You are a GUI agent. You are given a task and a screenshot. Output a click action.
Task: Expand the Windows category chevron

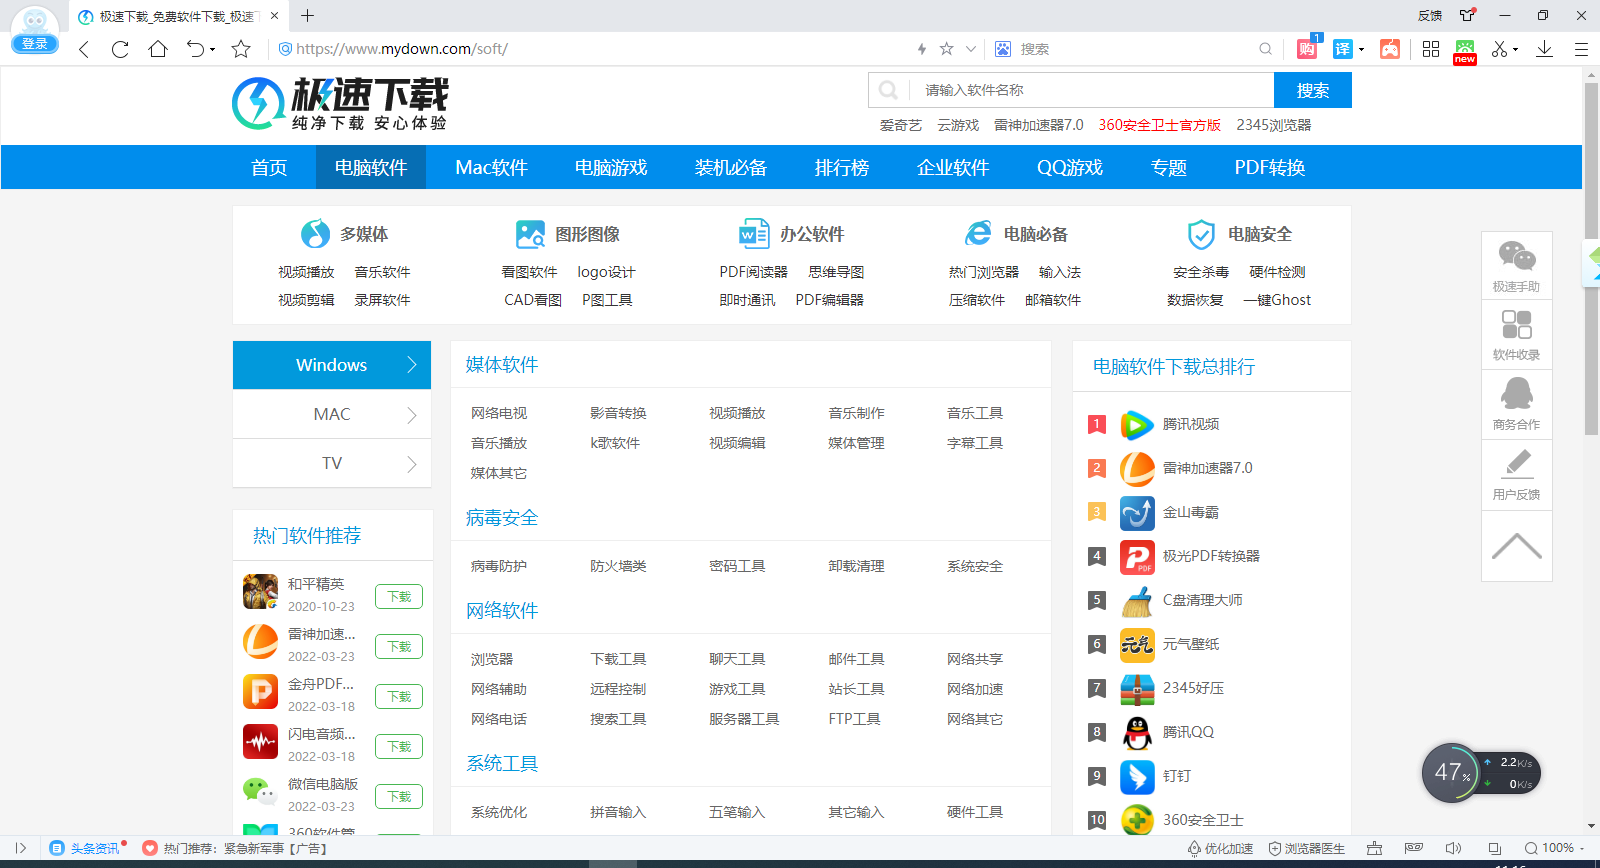coord(411,365)
